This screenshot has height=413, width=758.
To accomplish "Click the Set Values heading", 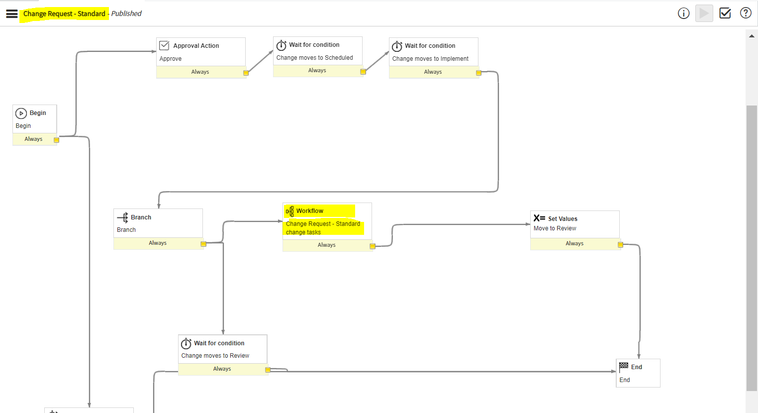I will [563, 219].
